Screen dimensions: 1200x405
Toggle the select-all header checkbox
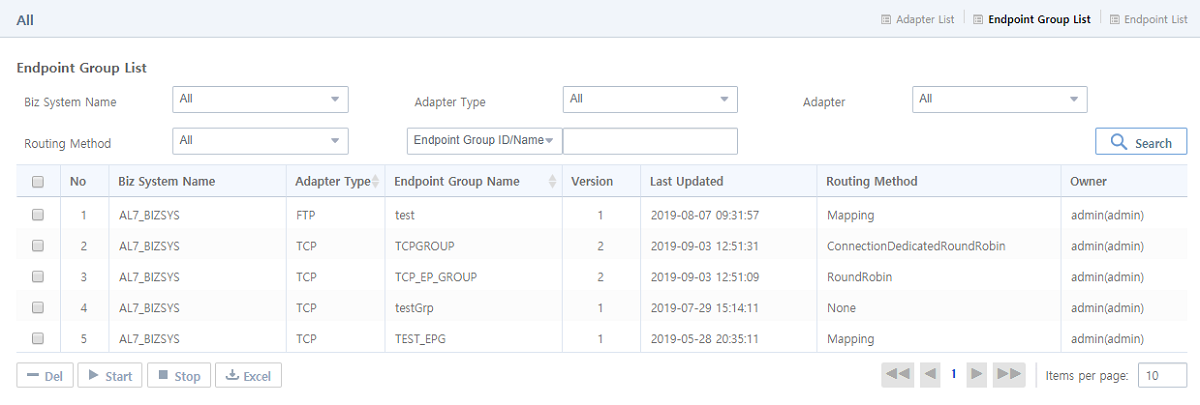[x=38, y=182]
